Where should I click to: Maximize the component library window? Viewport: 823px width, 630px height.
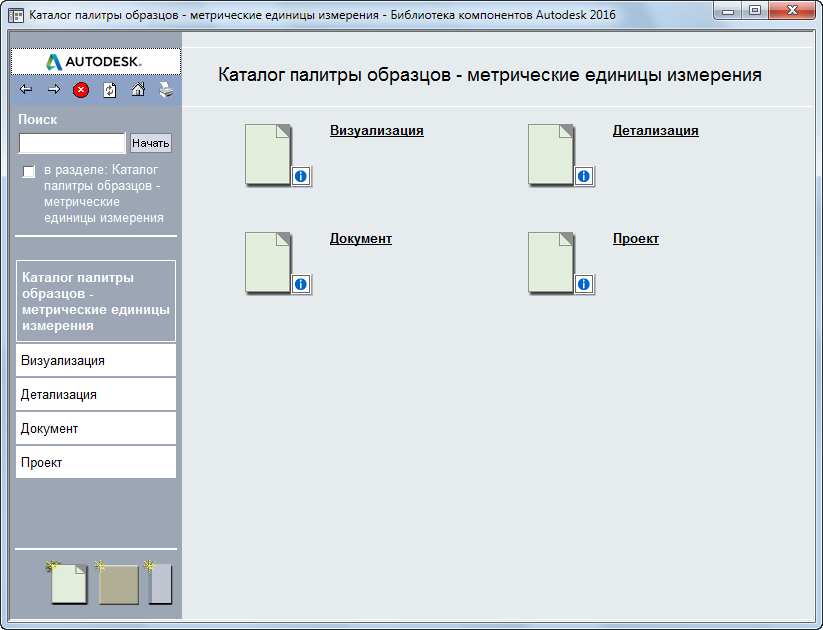(755, 10)
